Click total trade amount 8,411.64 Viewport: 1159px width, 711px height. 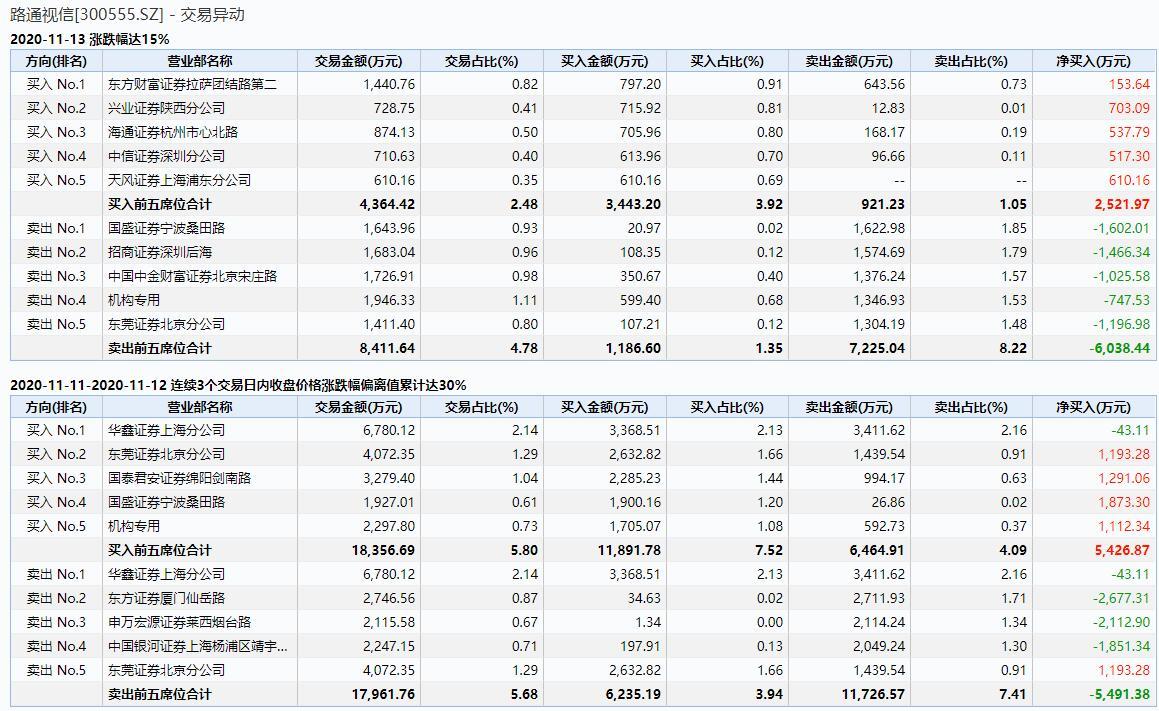(x=387, y=348)
